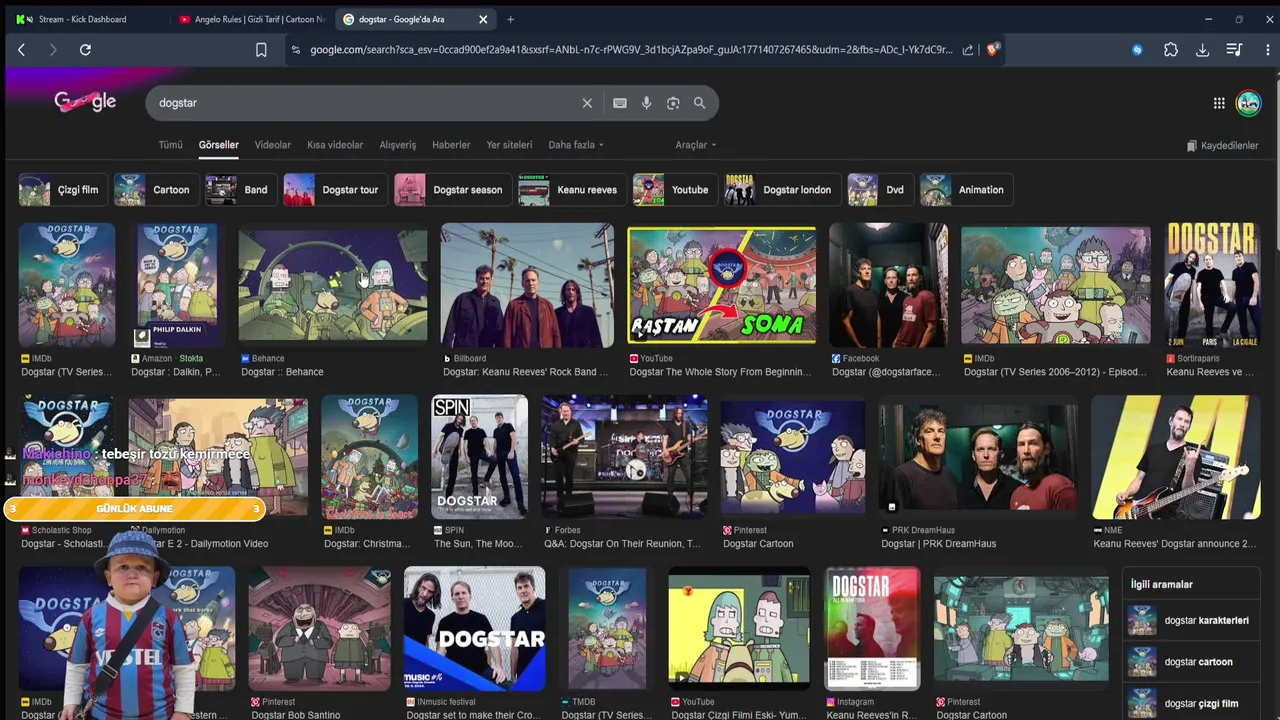Search by image with Google Lens icon
This screenshot has height=720, width=1280.
pos(673,103)
